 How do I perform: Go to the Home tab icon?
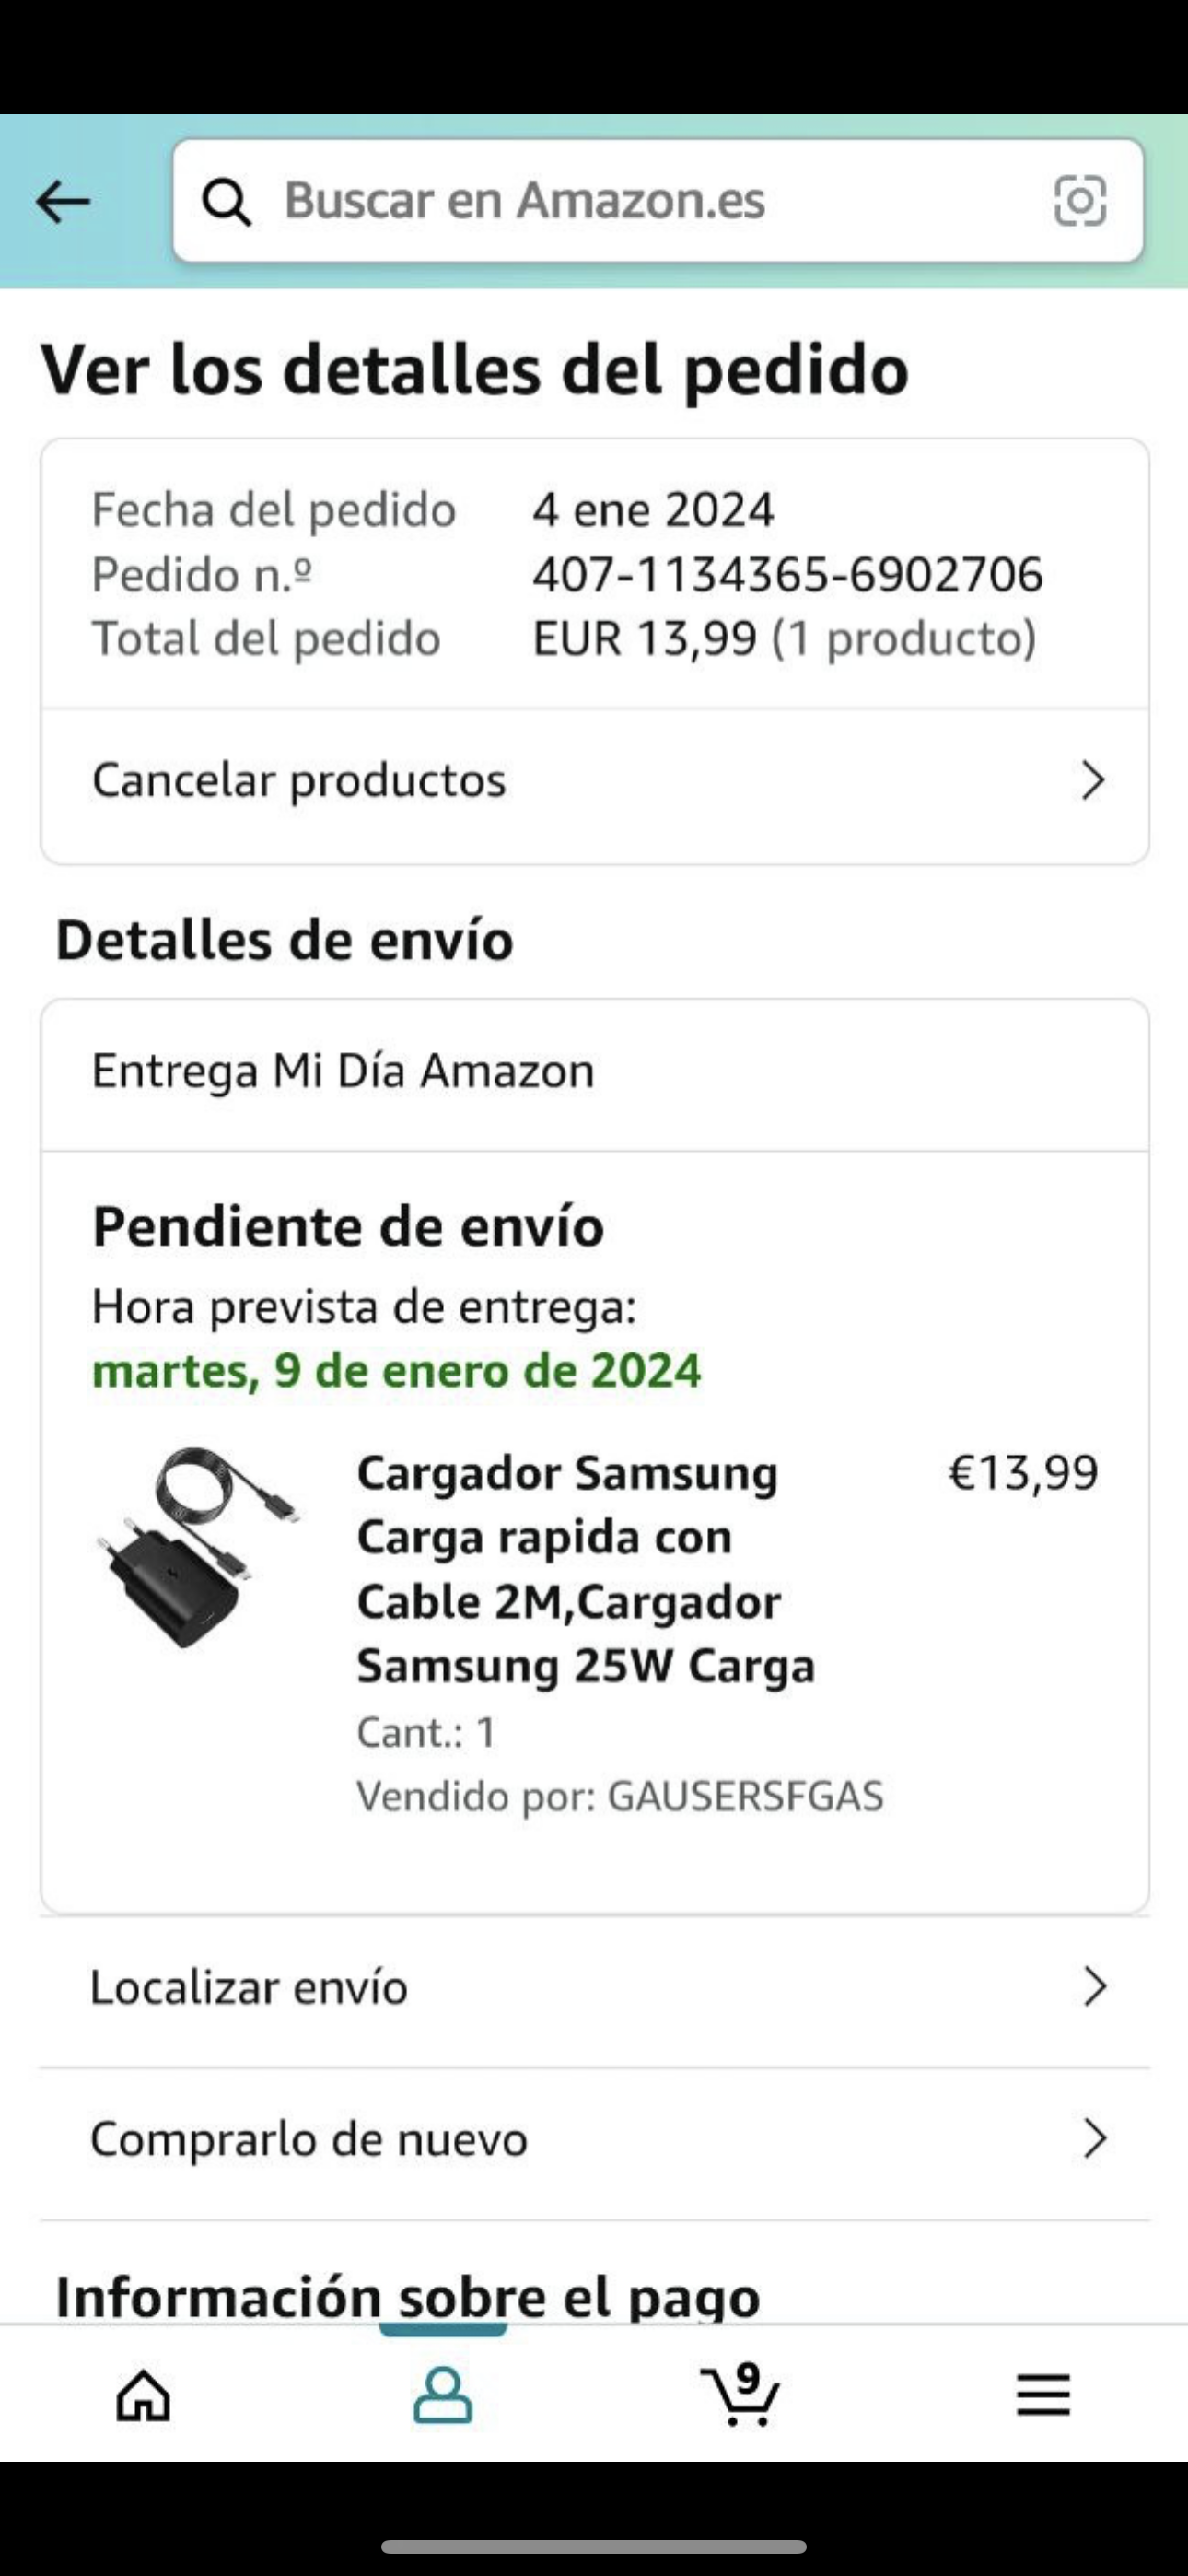pyautogui.click(x=144, y=2396)
